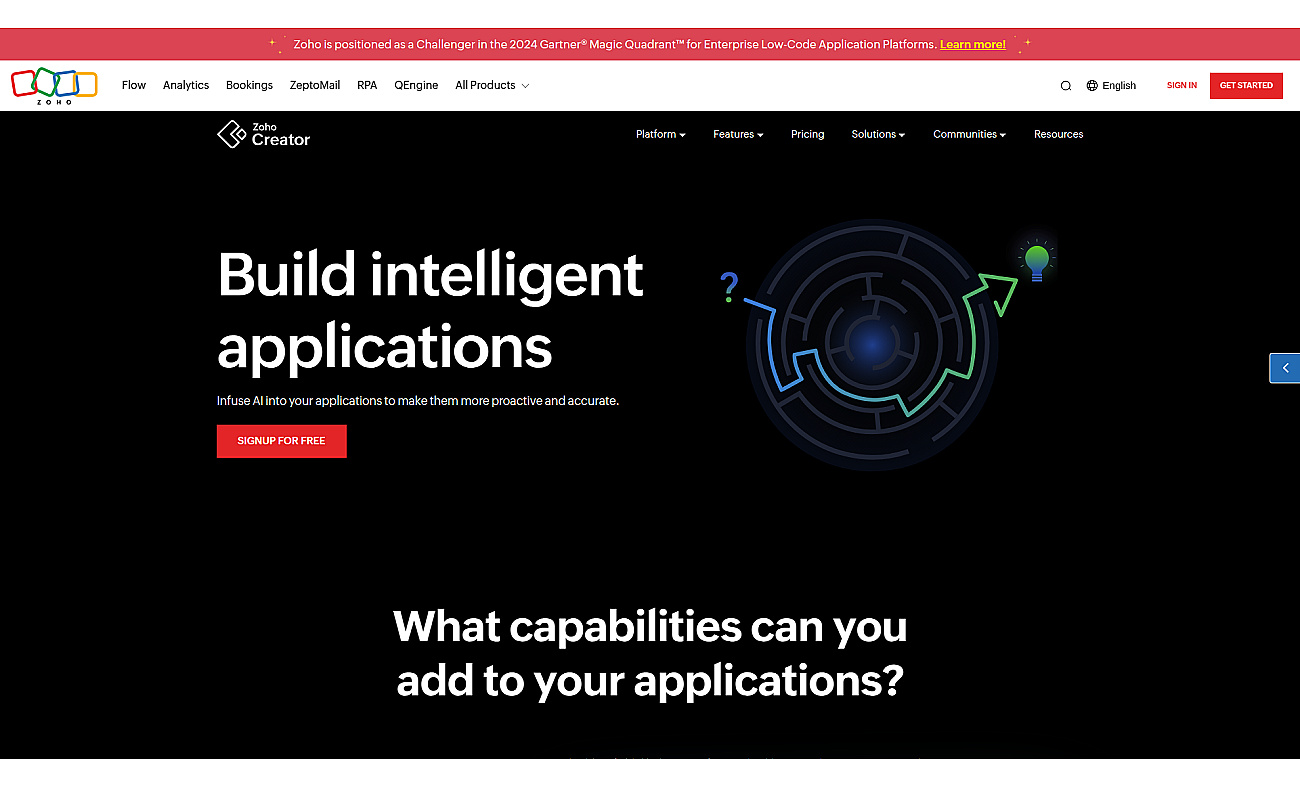
Task: Open the Bookings product link
Action: pos(249,85)
